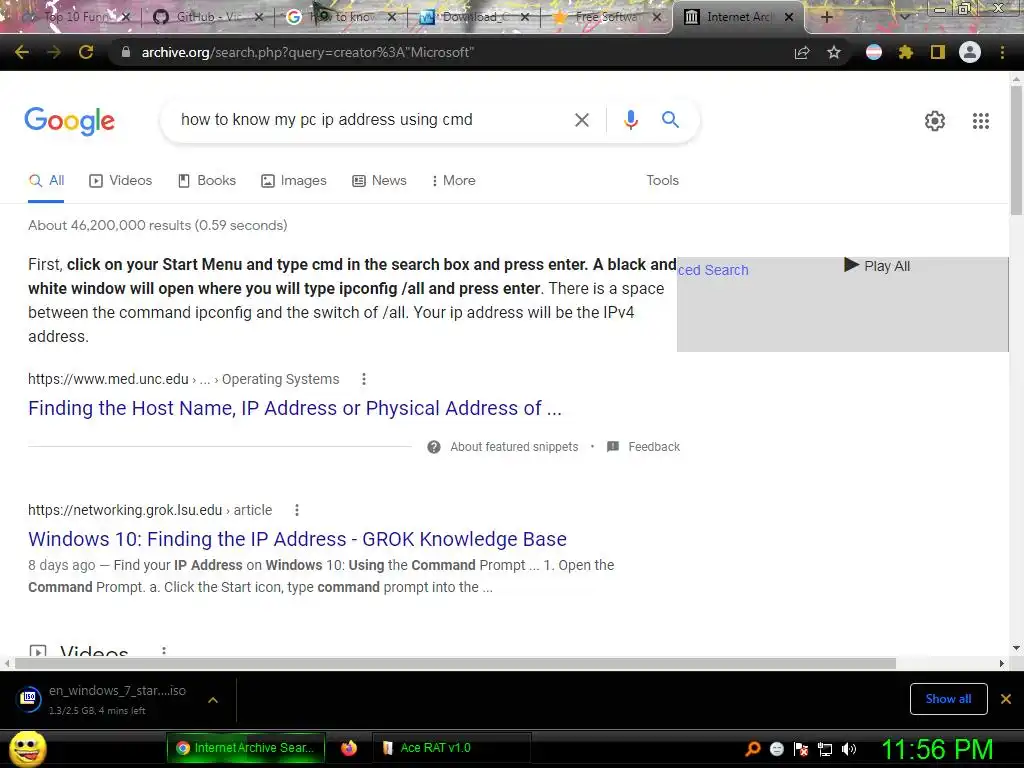
Task: Click the Feedback flag icon
Action: (613, 447)
